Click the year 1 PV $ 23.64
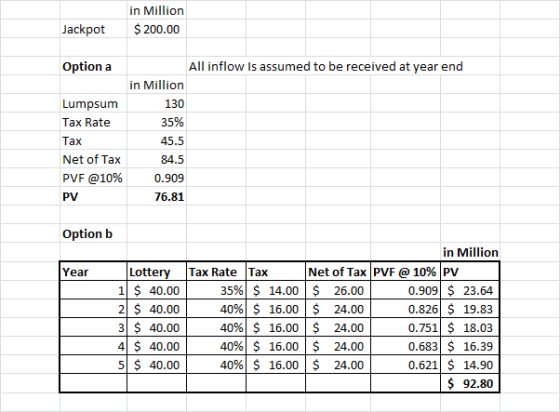The image size is (560, 412). (x=470, y=290)
